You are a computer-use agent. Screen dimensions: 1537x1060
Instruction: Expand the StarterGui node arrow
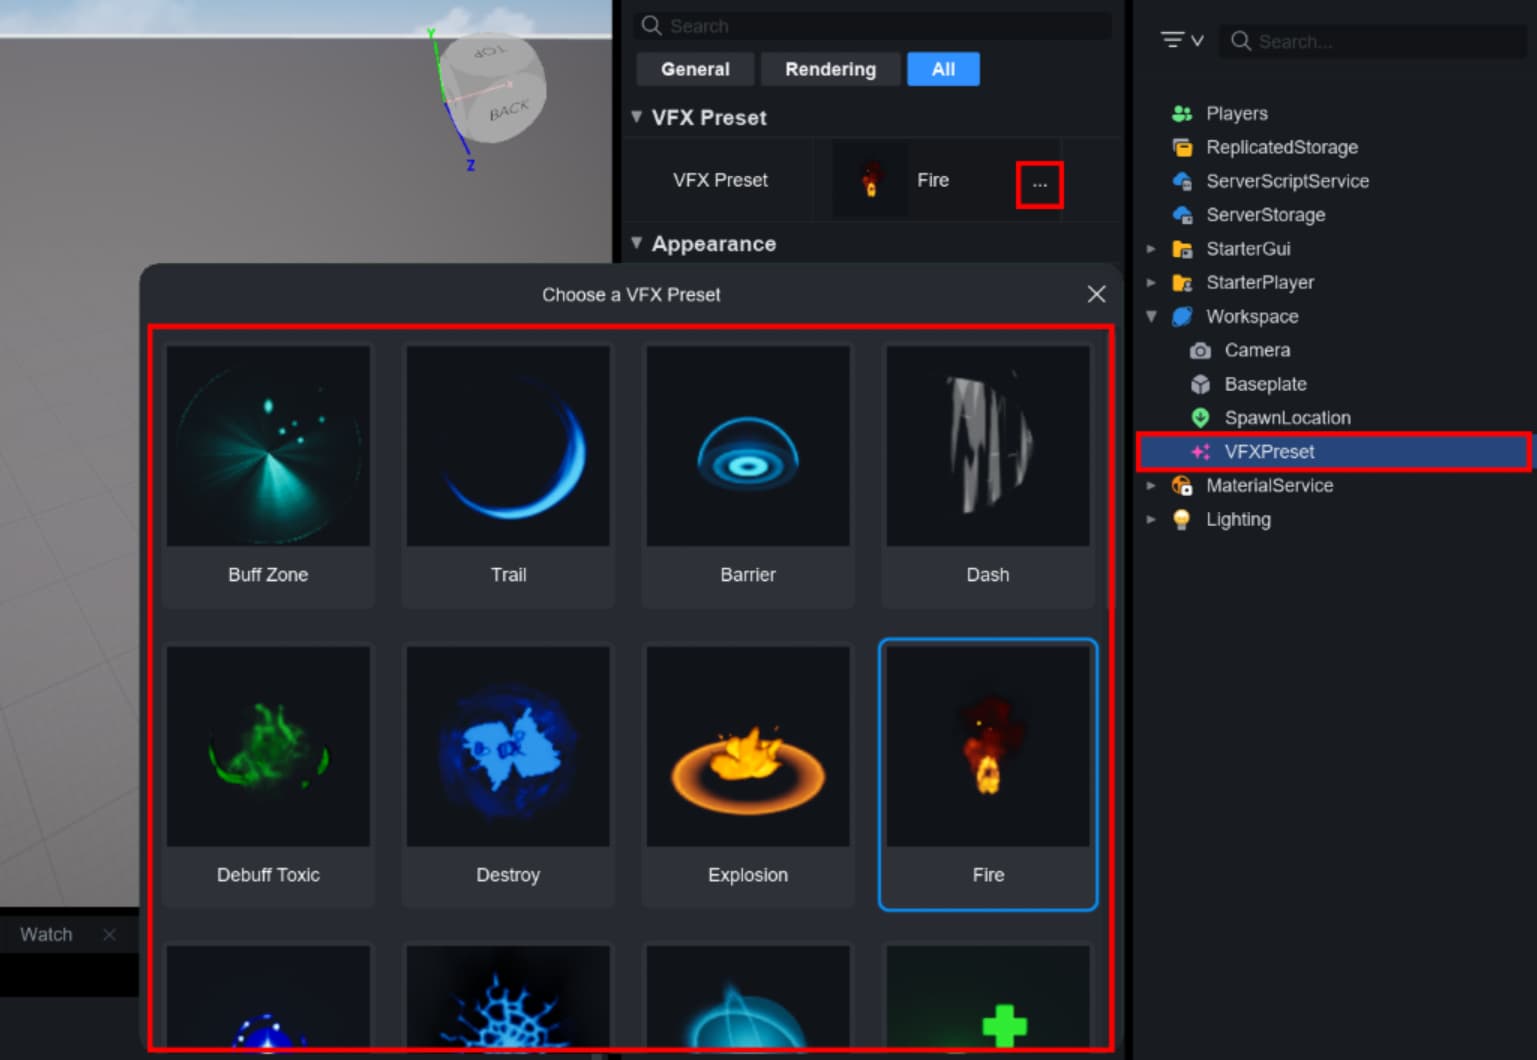pos(1151,249)
